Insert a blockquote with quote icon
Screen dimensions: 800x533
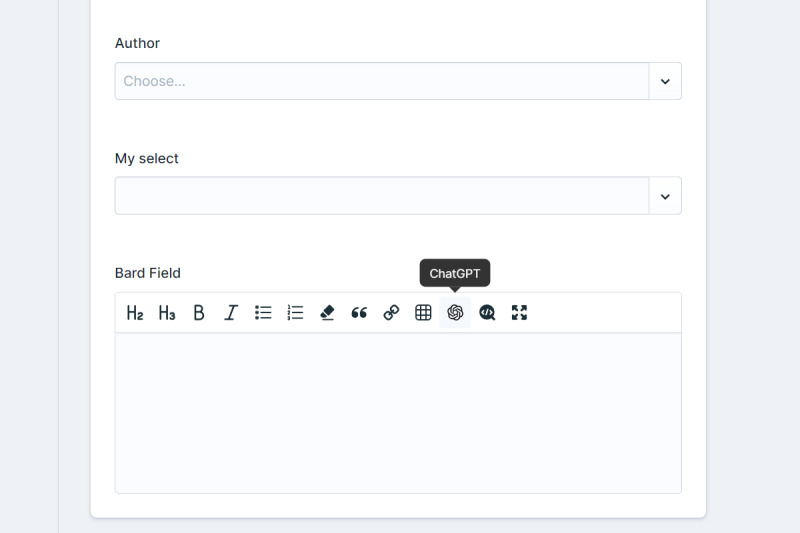[x=359, y=313]
